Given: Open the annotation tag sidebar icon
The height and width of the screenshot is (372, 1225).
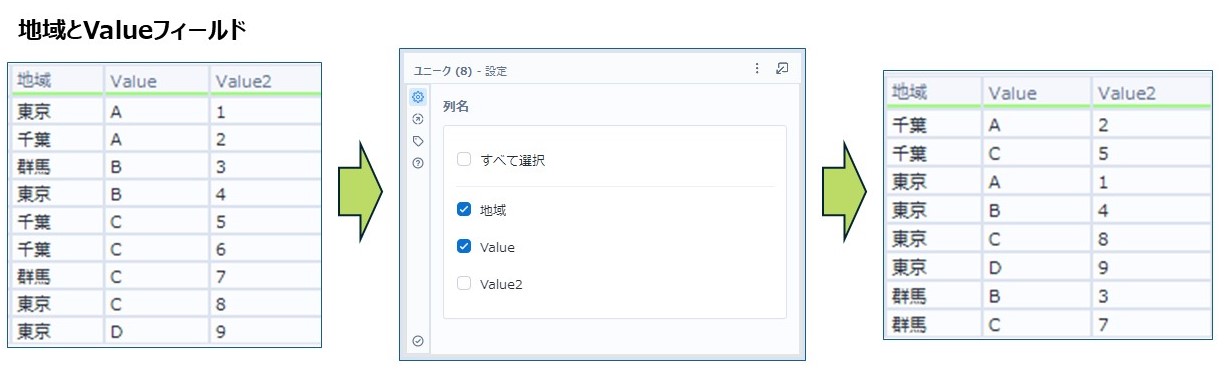Looking at the screenshot, I should pyautogui.click(x=418, y=141).
